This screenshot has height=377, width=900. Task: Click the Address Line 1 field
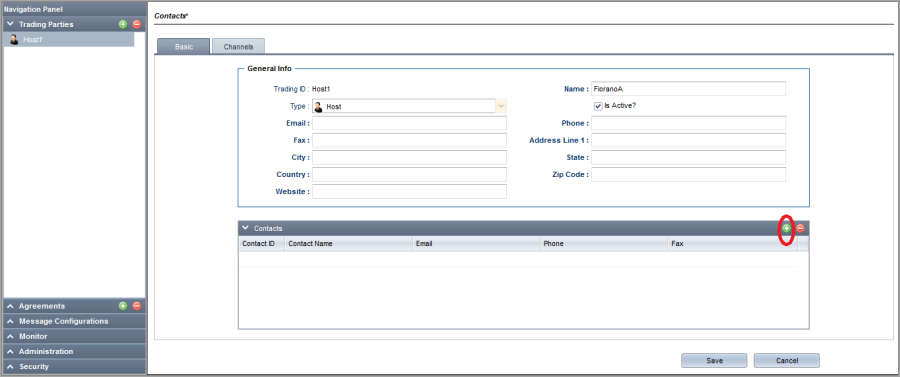point(688,141)
